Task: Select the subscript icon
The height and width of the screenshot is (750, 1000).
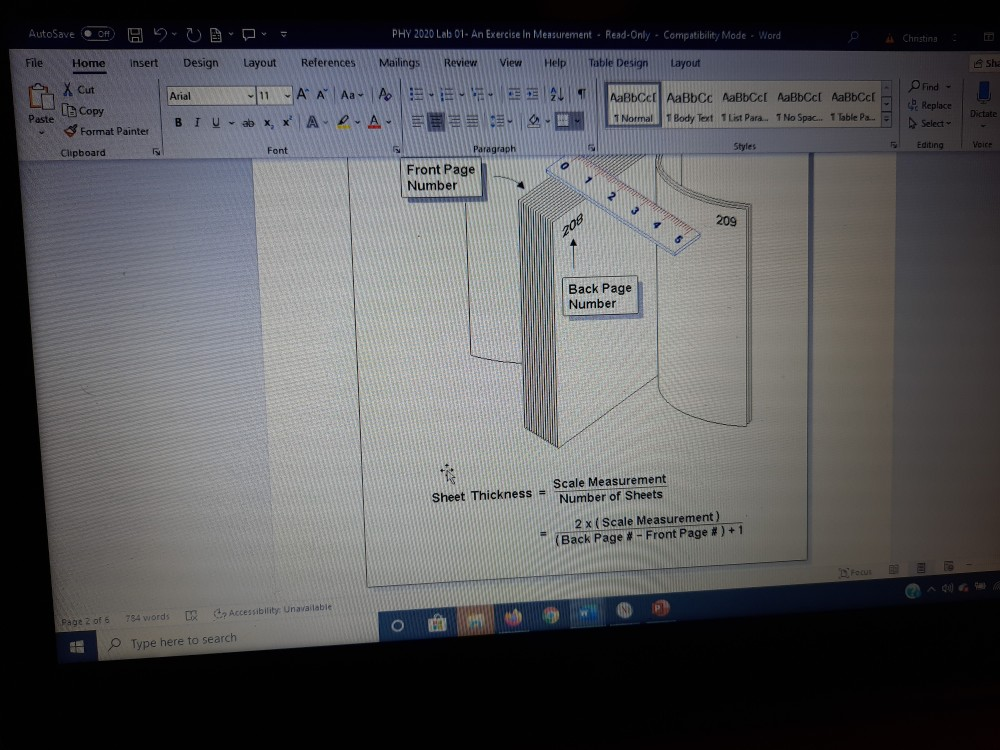Action: coord(267,122)
